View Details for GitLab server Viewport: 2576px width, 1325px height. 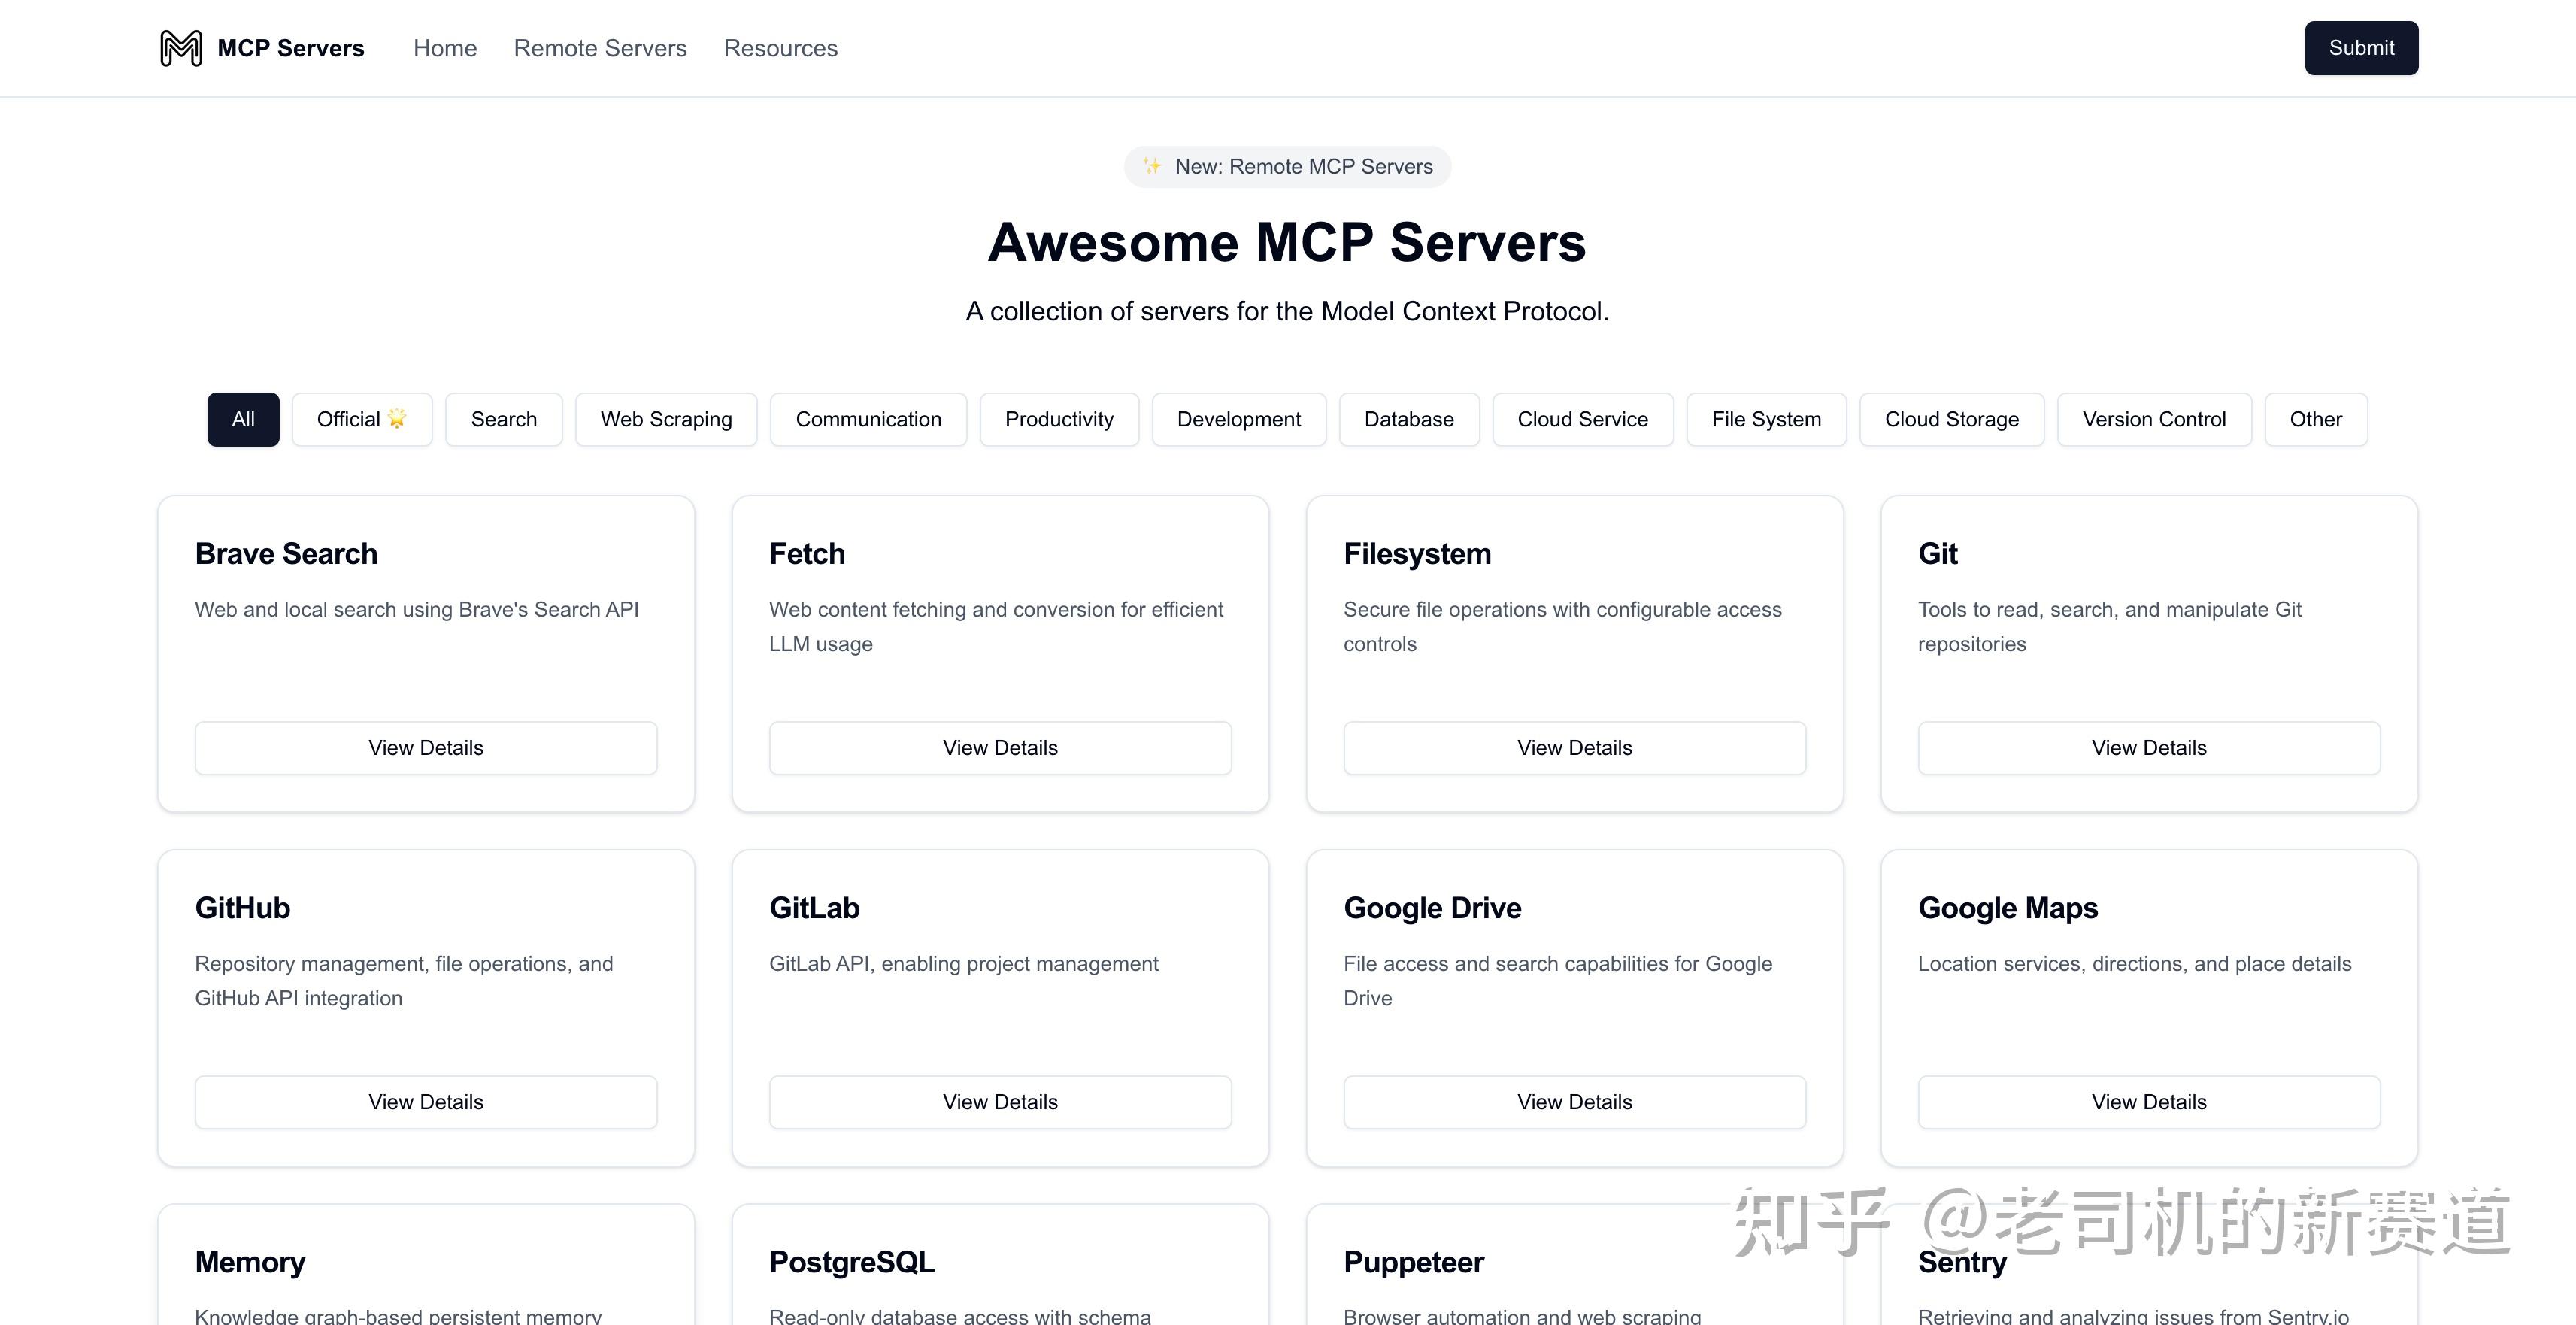tap(1000, 1102)
